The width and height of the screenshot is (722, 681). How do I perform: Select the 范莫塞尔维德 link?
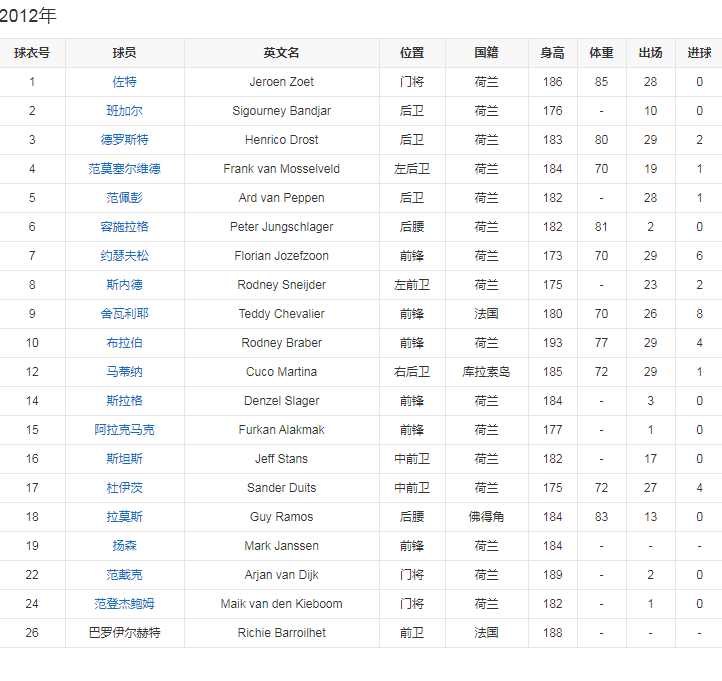pyautogui.click(x=125, y=169)
